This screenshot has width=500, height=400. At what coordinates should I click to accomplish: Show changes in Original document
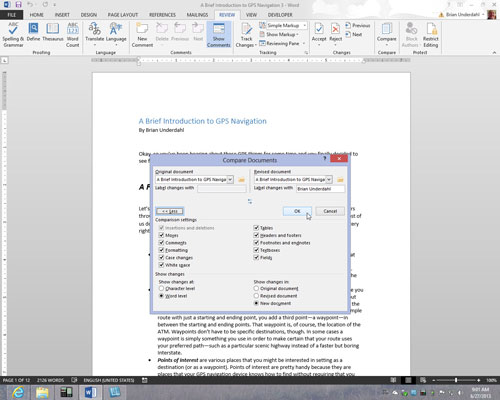click(x=256, y=288)
